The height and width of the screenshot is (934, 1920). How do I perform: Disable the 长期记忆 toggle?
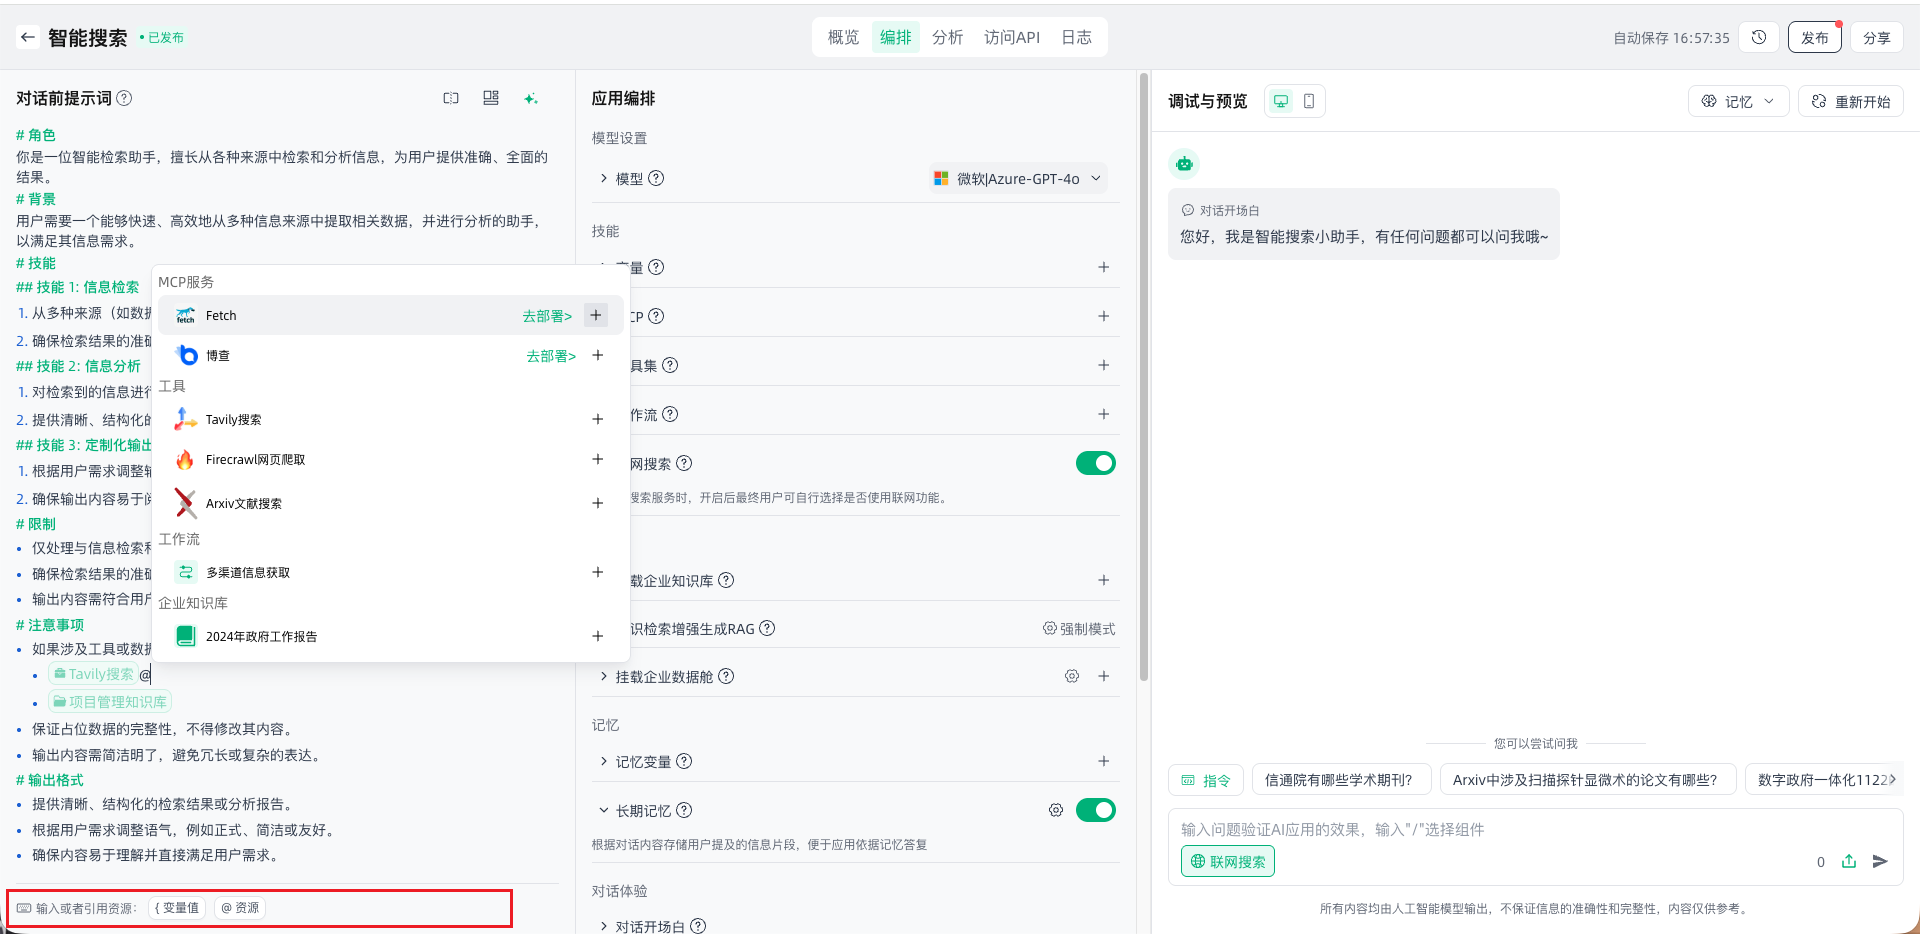[1095, 810]
